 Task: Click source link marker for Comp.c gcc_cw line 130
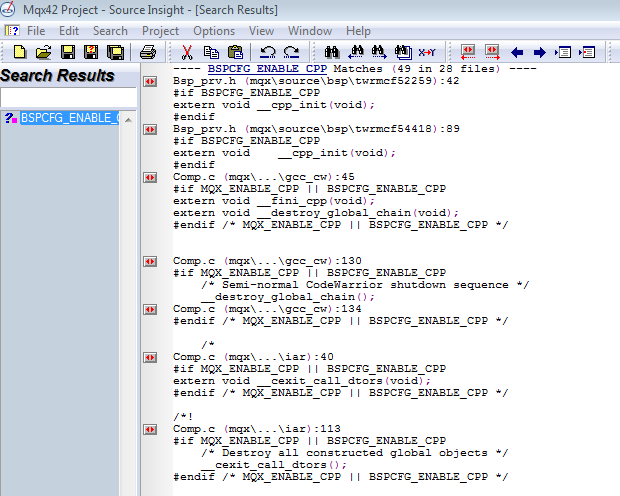(x=150, y=261)
